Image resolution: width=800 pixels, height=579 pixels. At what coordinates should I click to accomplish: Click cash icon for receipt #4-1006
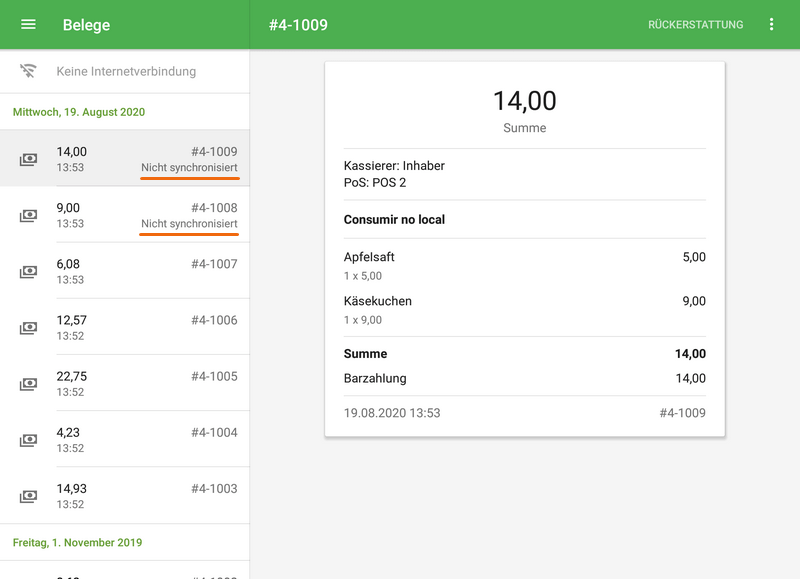click(x=28, y=327)
